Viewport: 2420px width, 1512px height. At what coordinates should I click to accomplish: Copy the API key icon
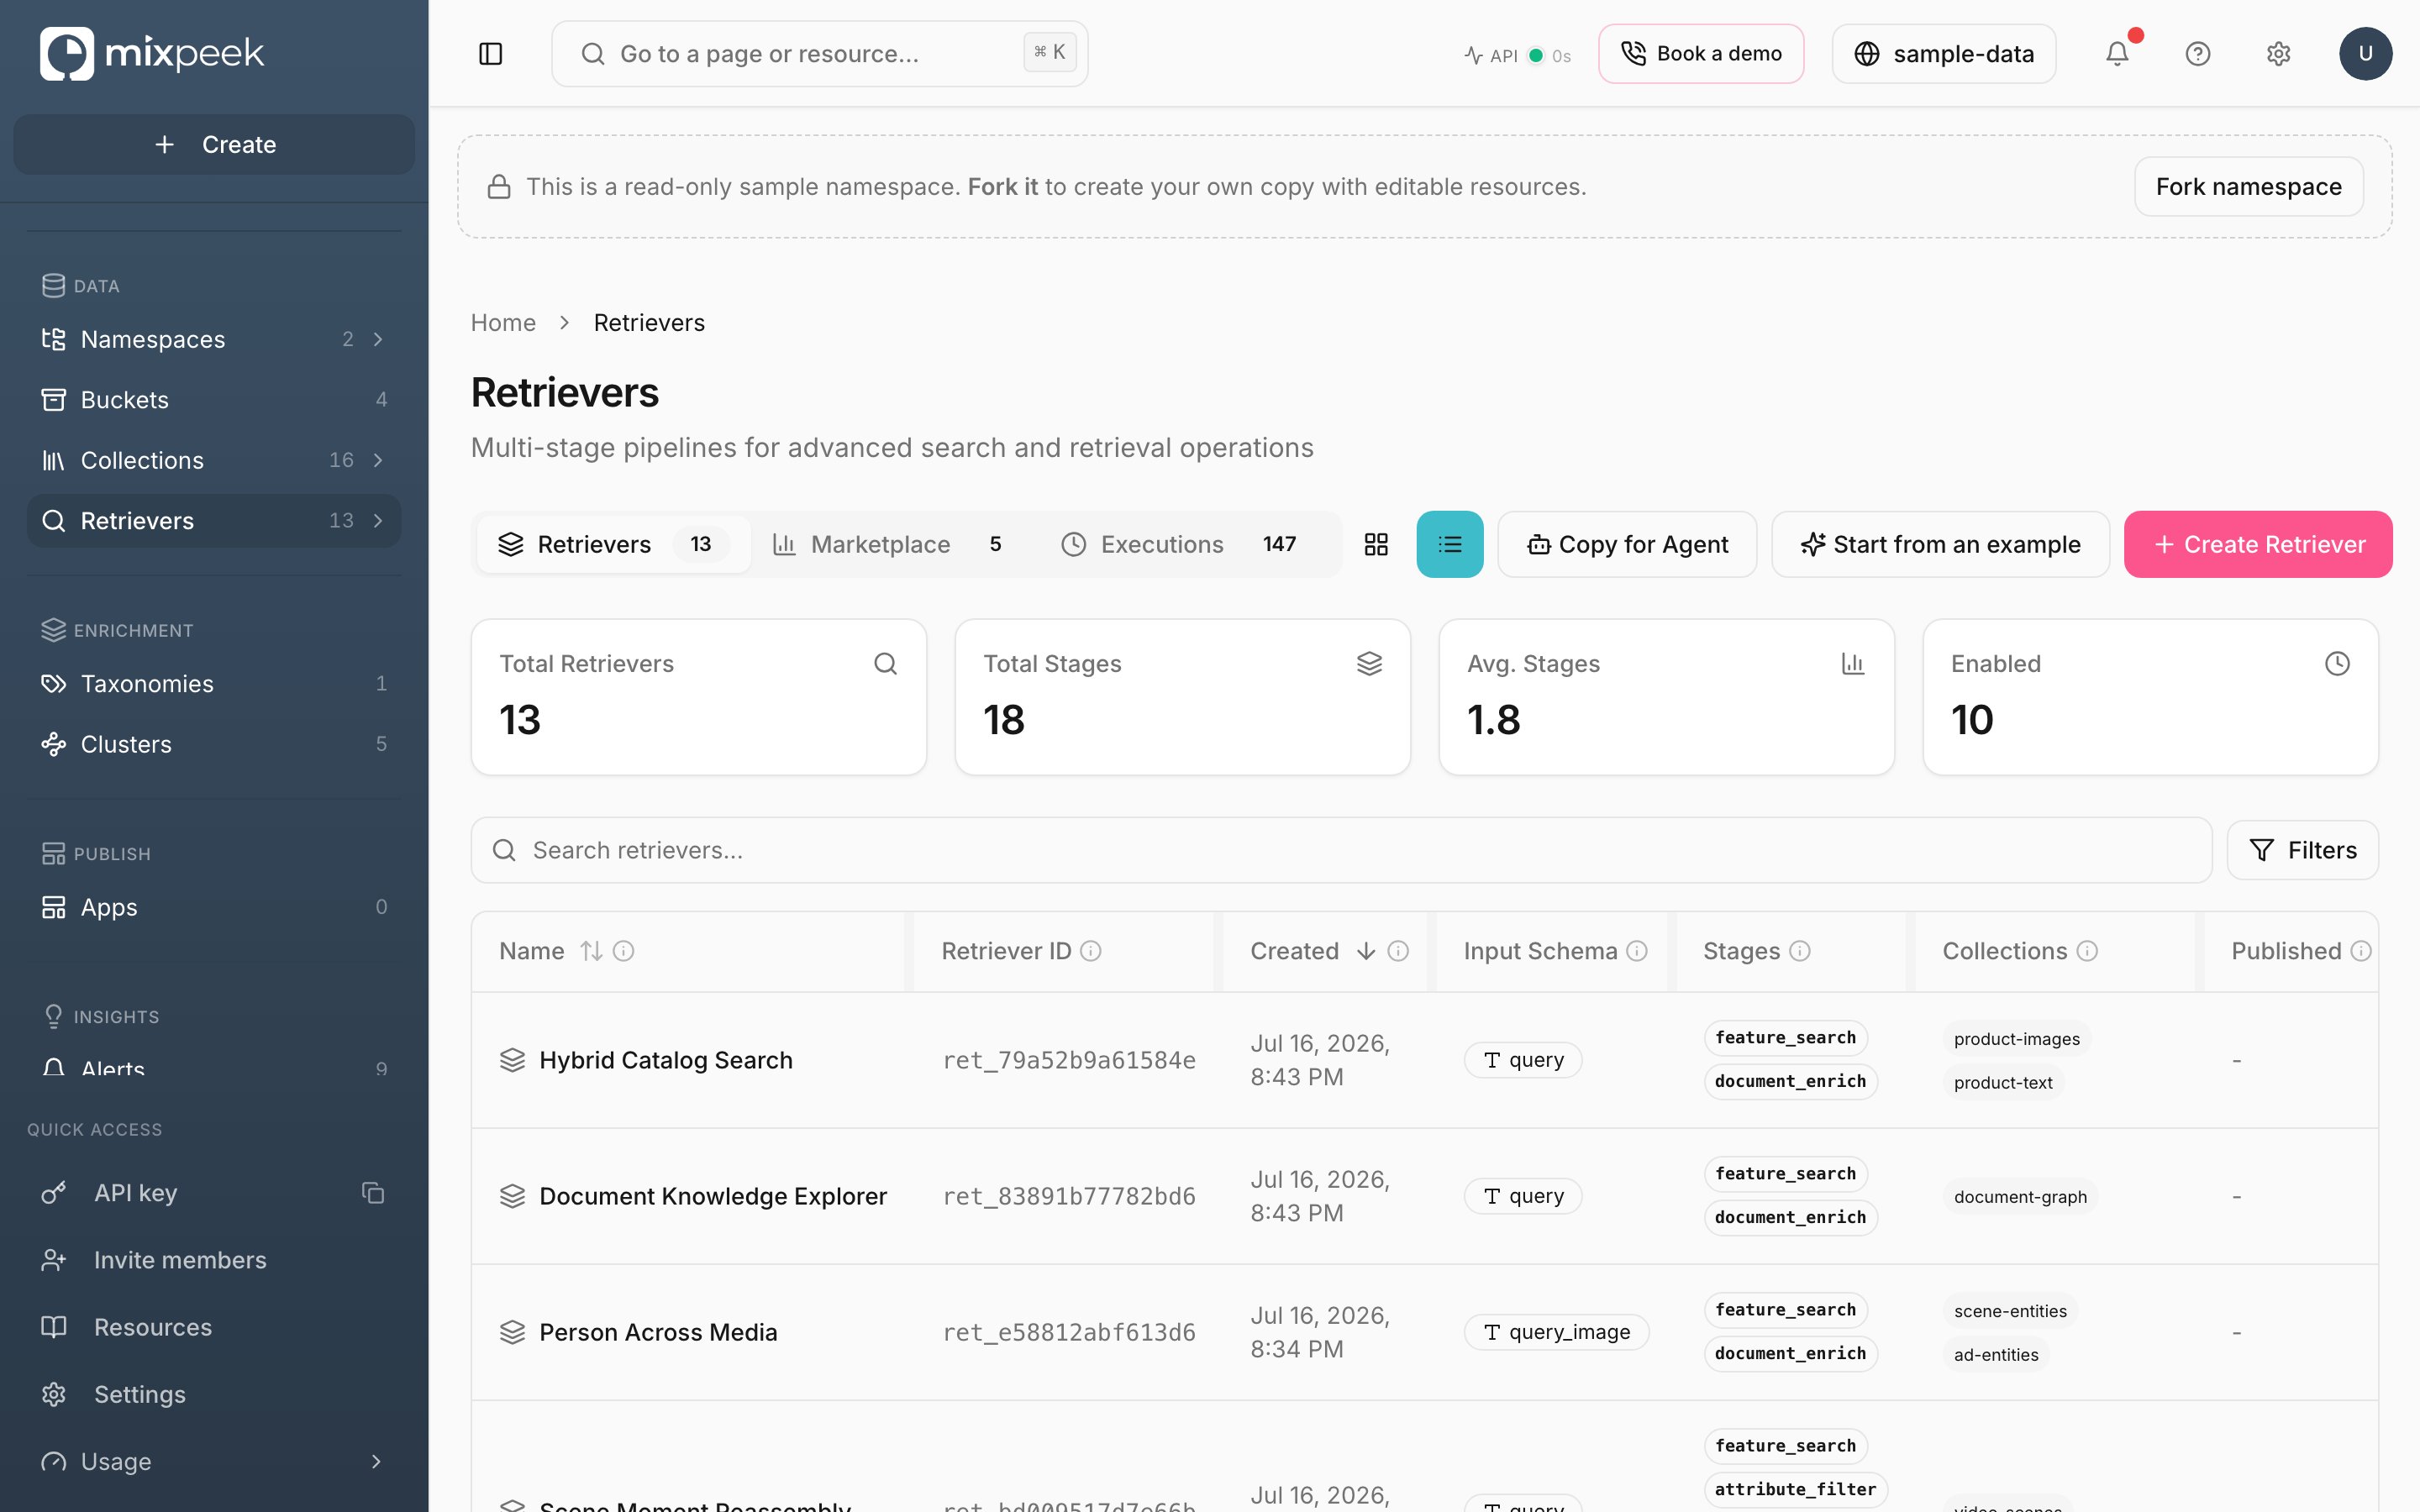point(373,1193)
